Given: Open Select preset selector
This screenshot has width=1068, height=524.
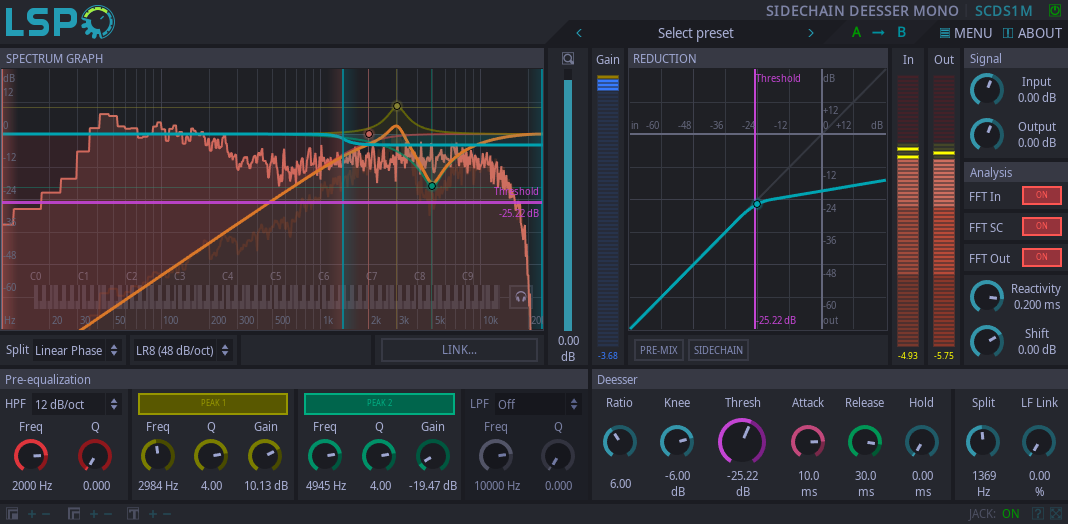Looking at the screenshot, I should coord(695,33).
